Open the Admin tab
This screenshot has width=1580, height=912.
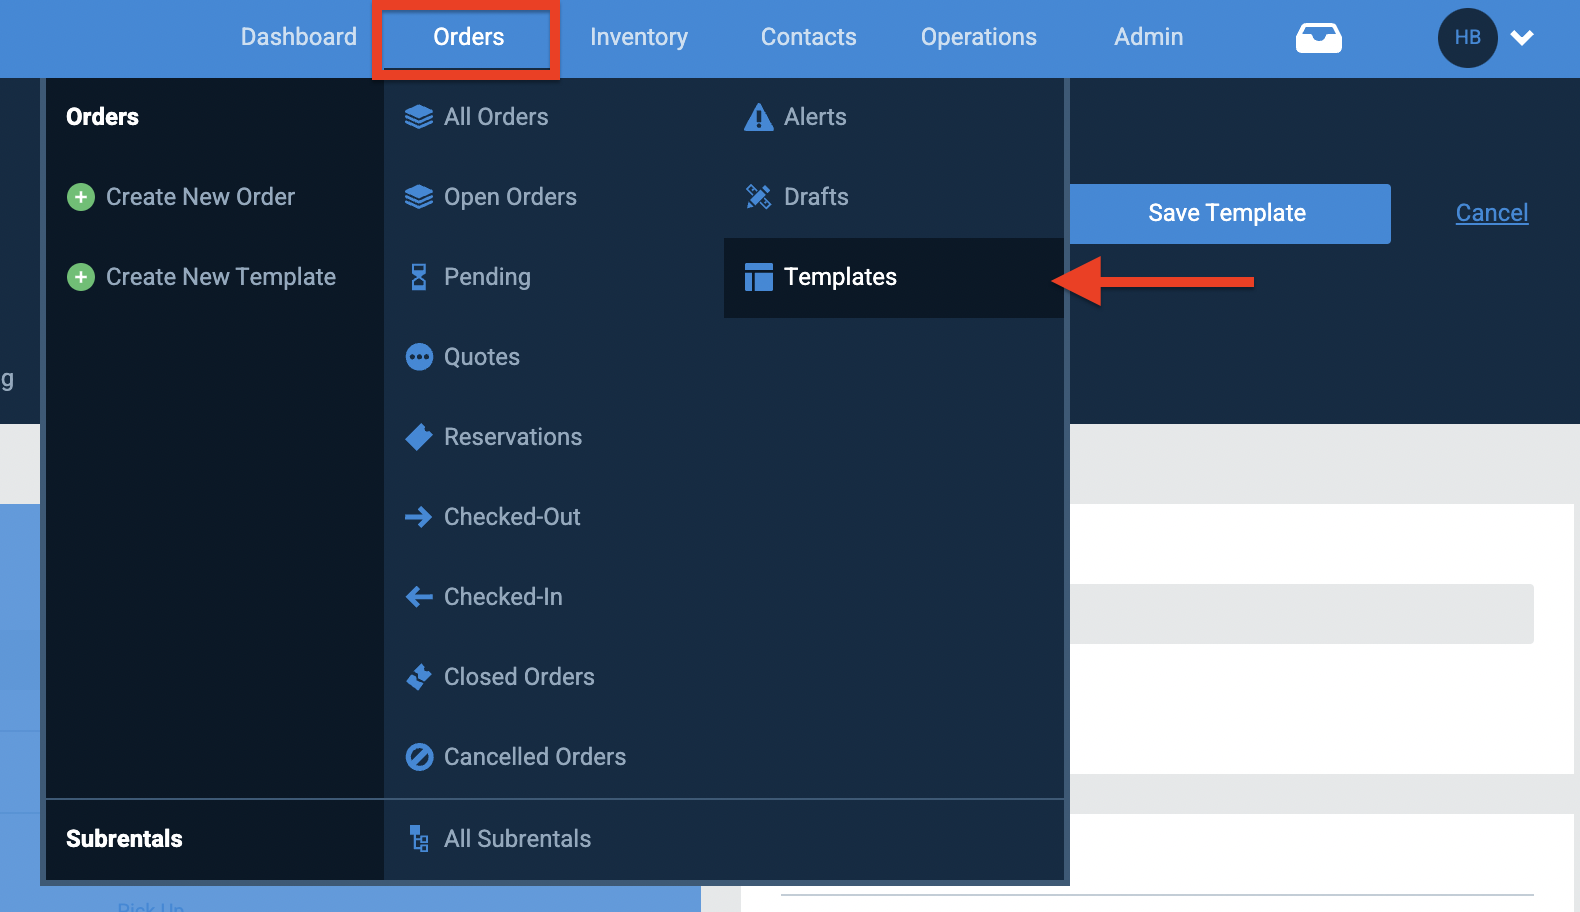[x=1148, y=37]
